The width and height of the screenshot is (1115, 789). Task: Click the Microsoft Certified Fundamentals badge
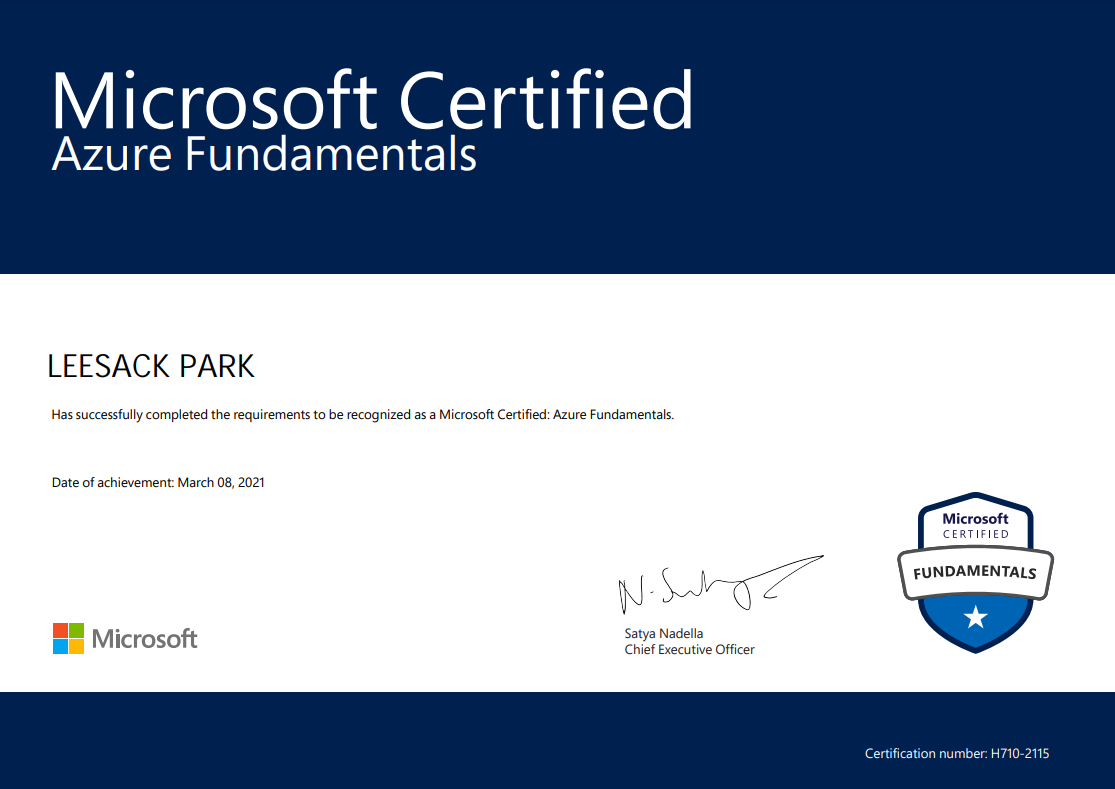(975, 572)
